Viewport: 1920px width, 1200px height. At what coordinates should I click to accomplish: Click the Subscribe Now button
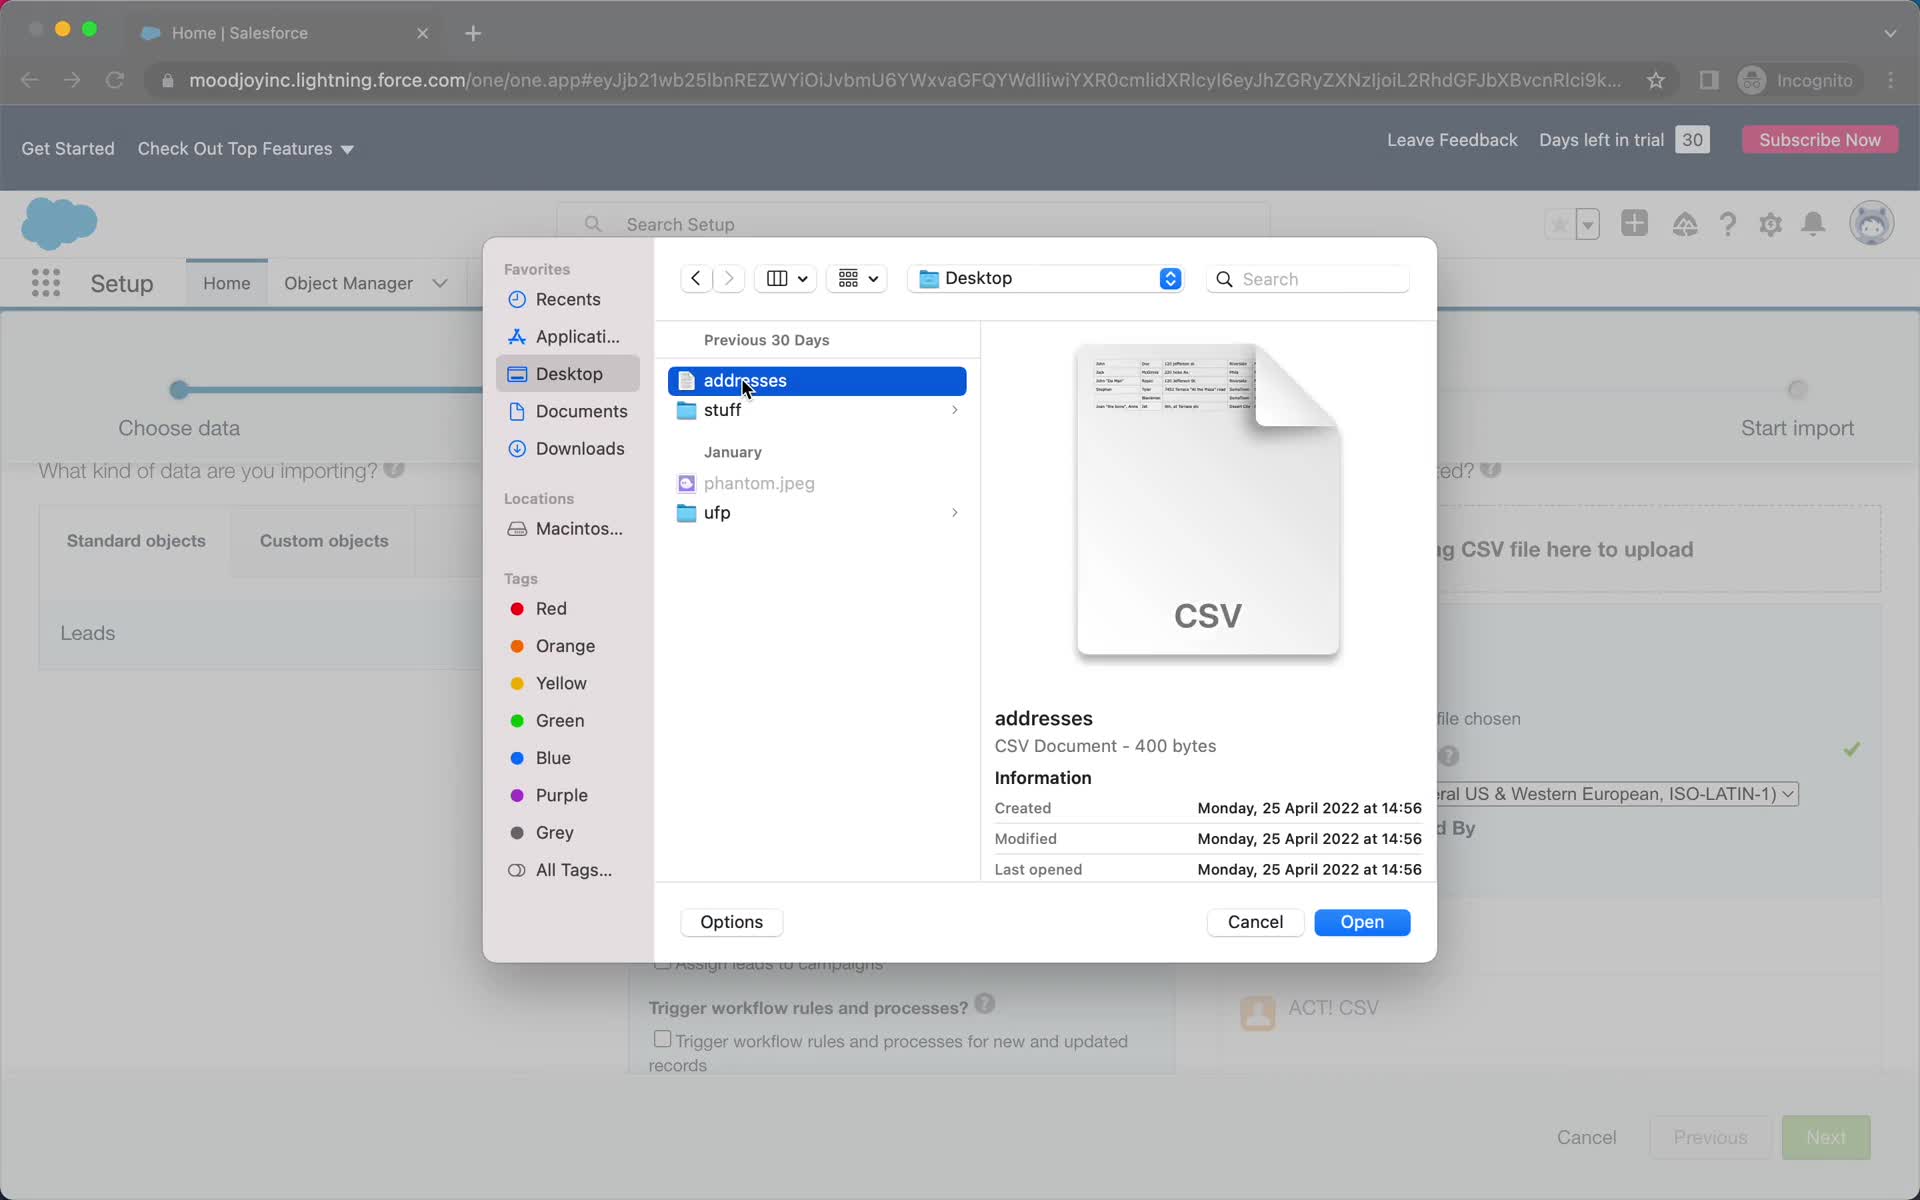(1819, 140)
